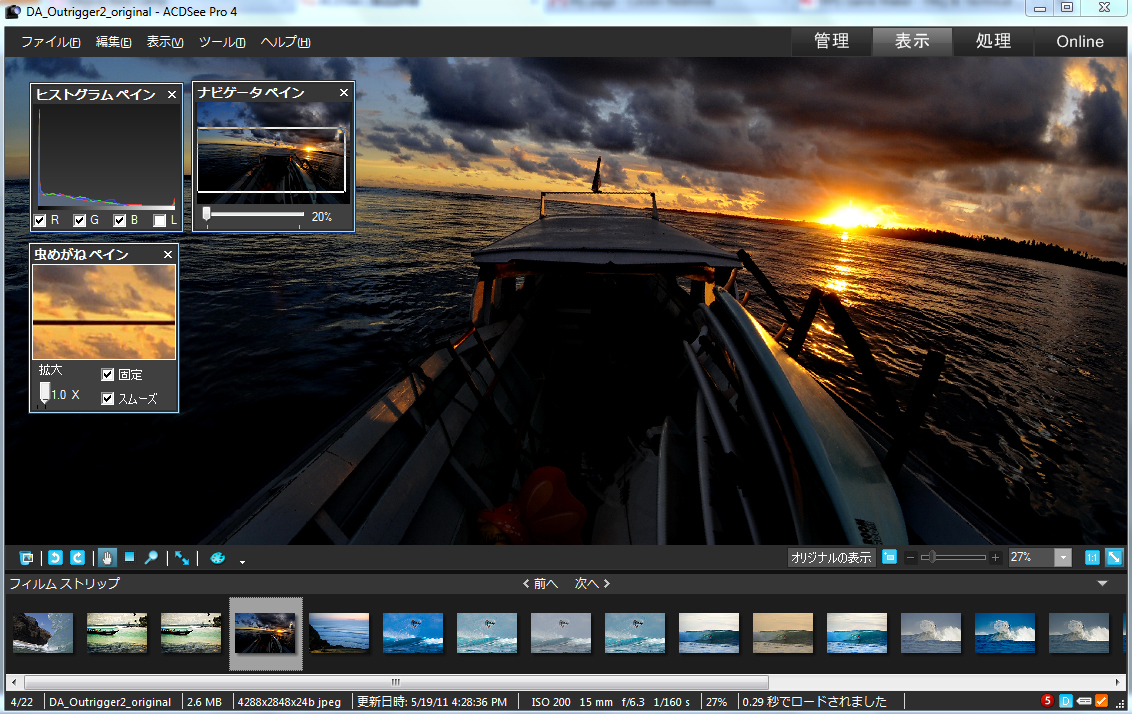Rotate the image left

pos(56,558)
